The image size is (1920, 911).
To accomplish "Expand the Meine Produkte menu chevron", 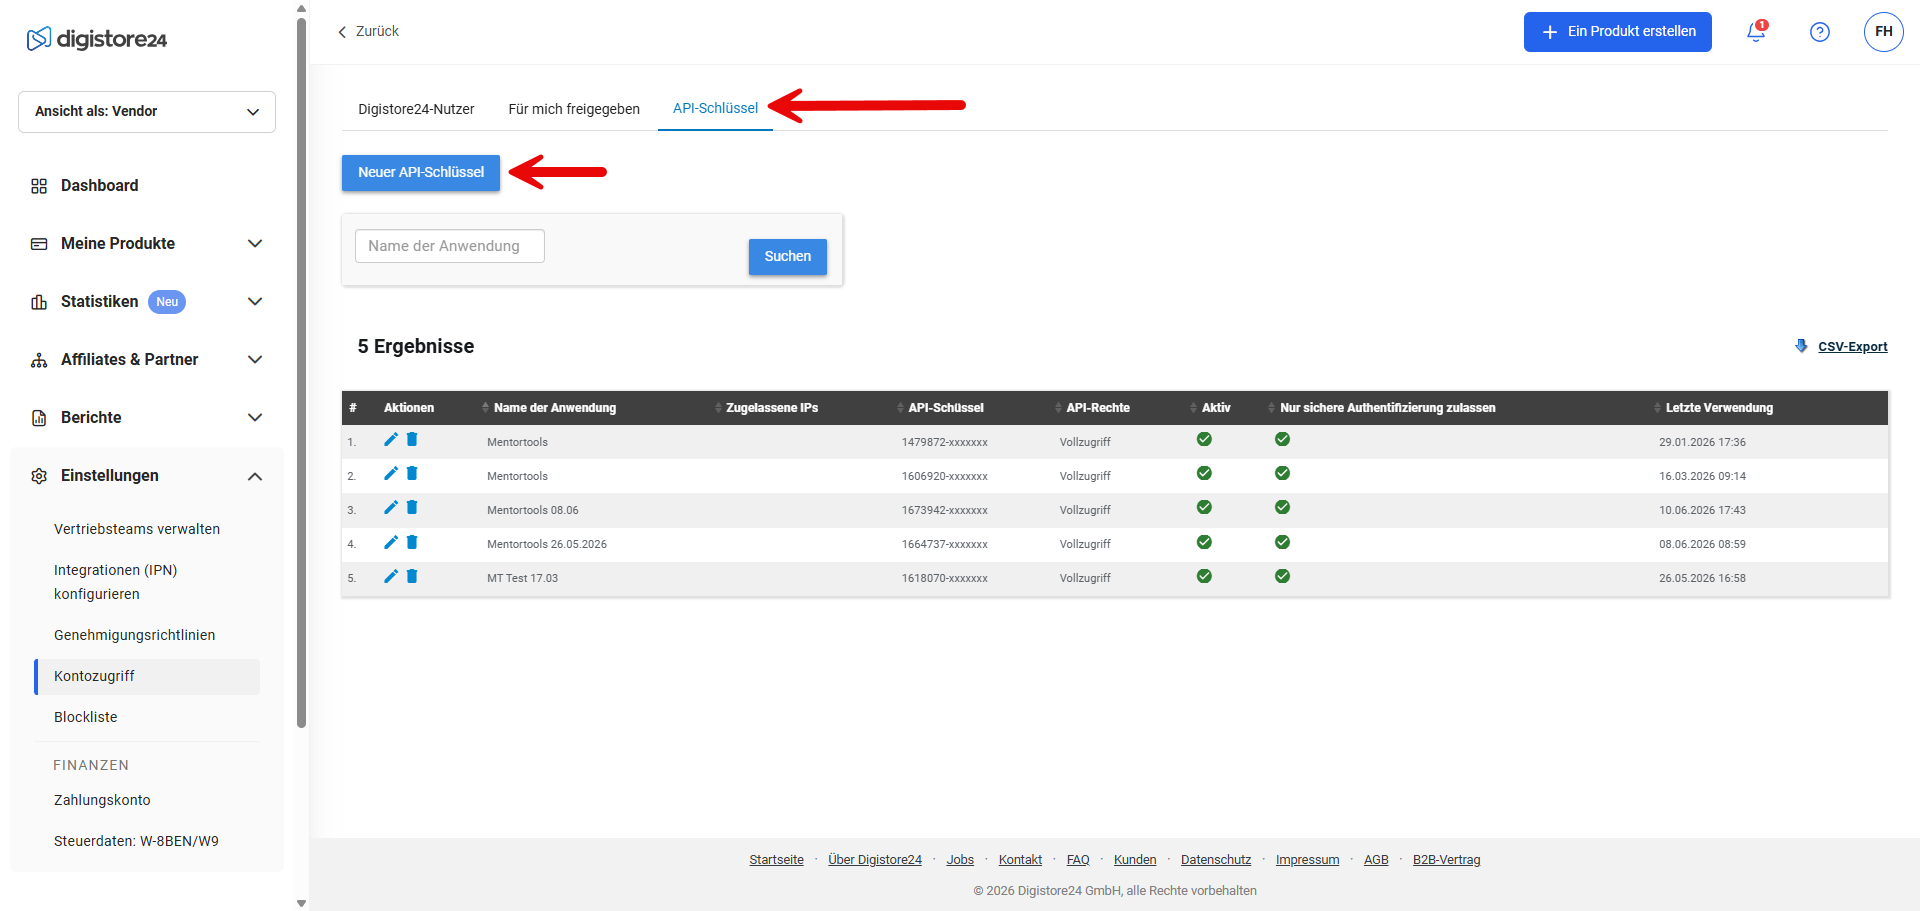I will [255, 244].
